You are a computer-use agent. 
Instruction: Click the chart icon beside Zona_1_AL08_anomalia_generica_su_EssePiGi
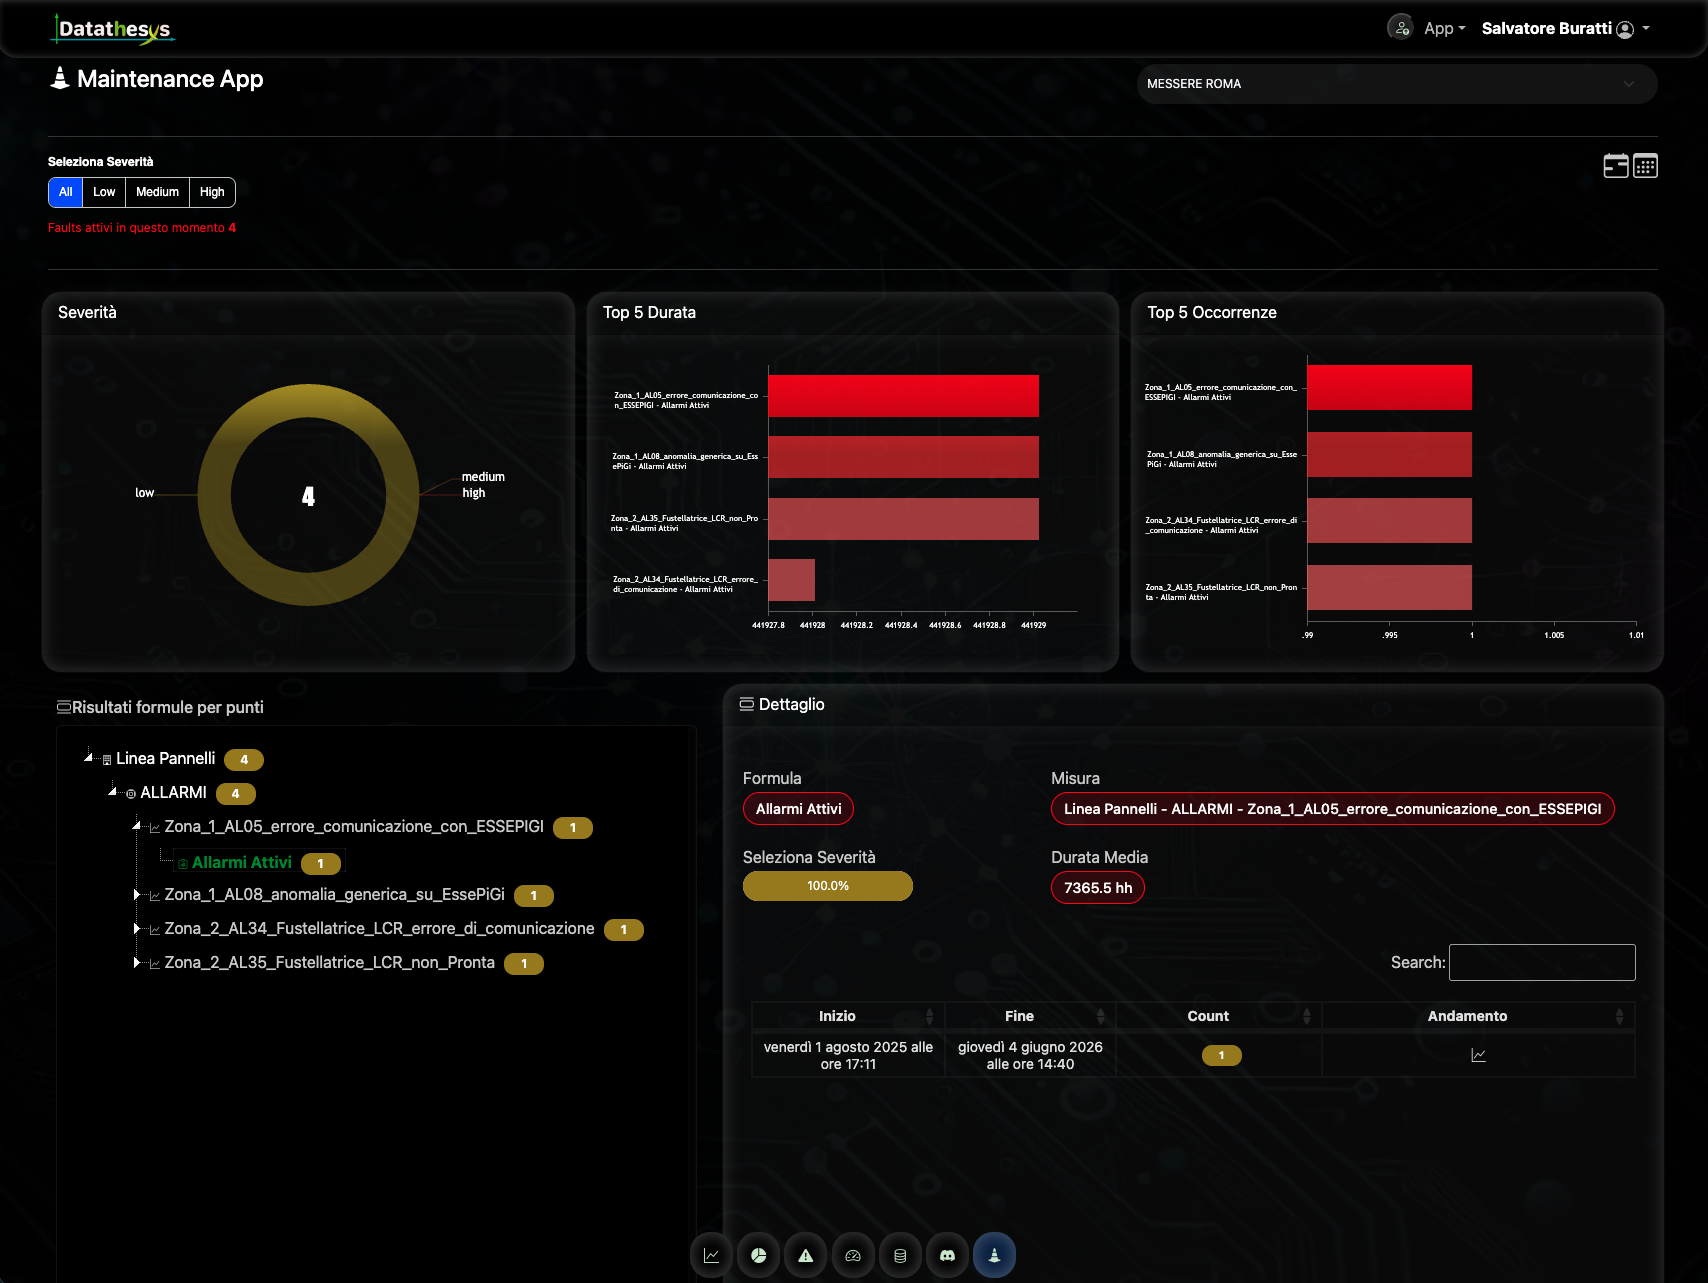click(x=155, y=896)
